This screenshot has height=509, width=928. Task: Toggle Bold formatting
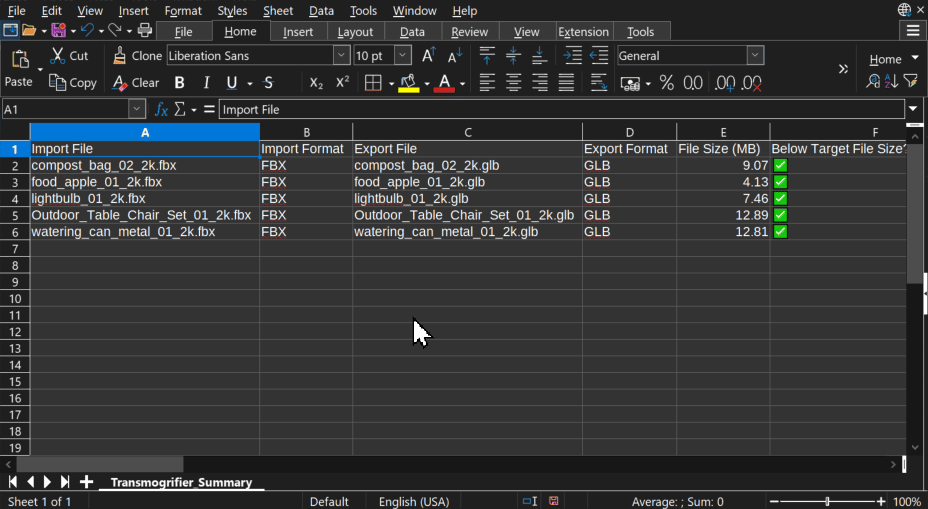point(180,83)
